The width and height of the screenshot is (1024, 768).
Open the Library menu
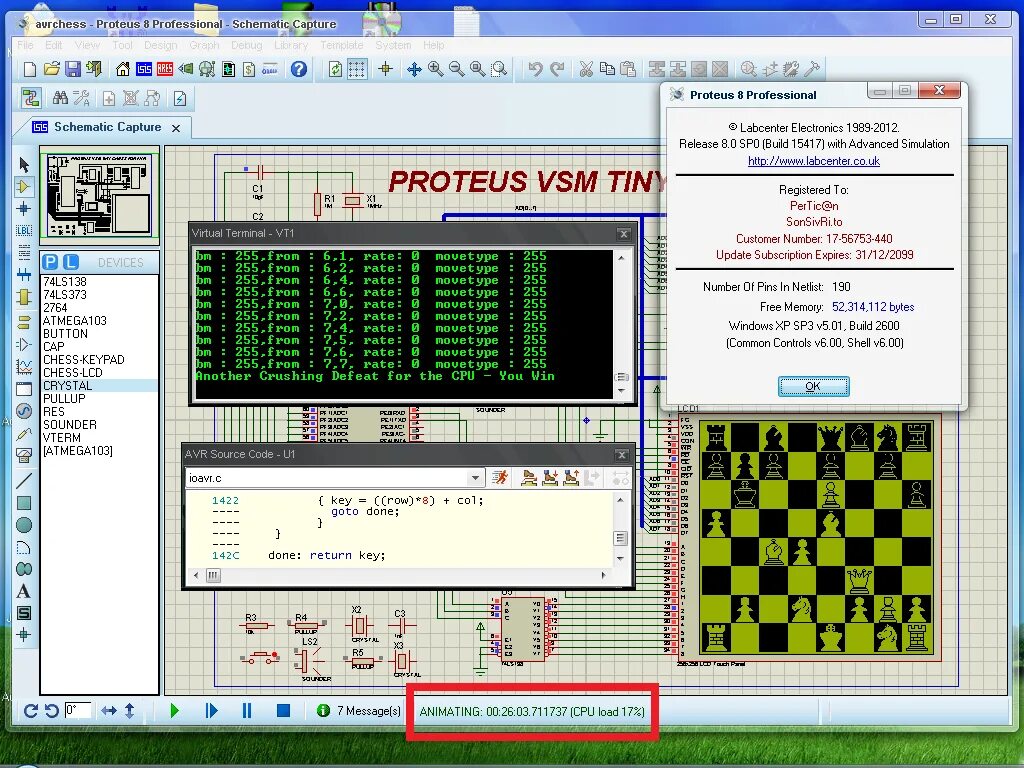click(x=291, y=45)
